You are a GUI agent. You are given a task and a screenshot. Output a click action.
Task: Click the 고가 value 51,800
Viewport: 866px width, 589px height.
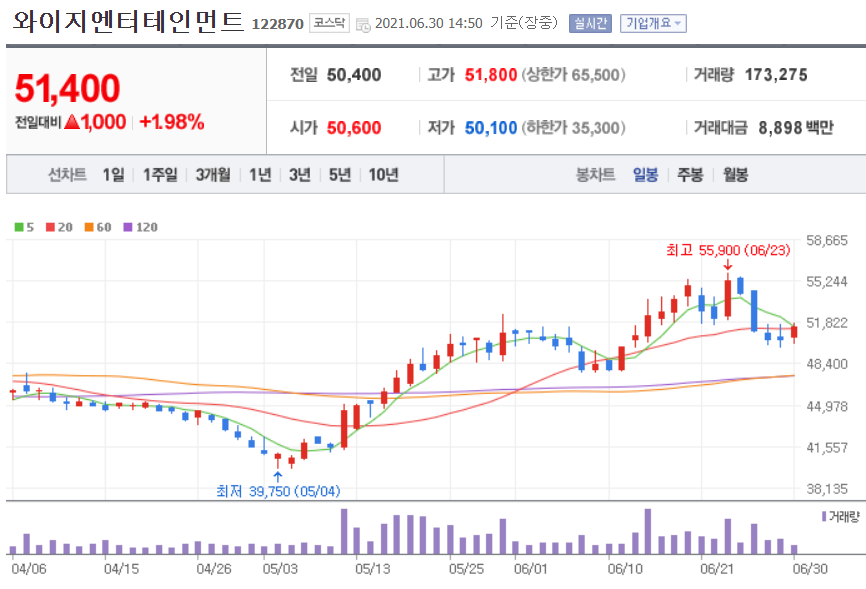(490, 75)
